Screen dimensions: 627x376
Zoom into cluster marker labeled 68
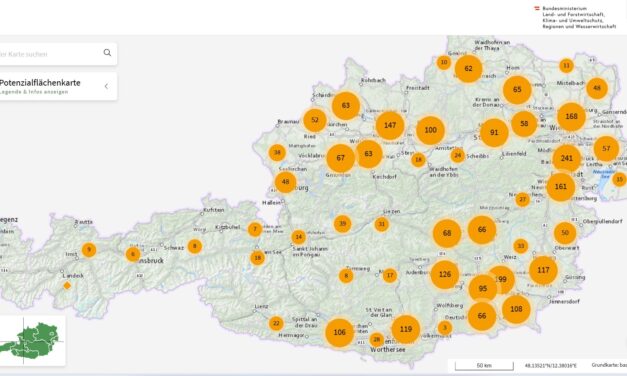[447, 233]
